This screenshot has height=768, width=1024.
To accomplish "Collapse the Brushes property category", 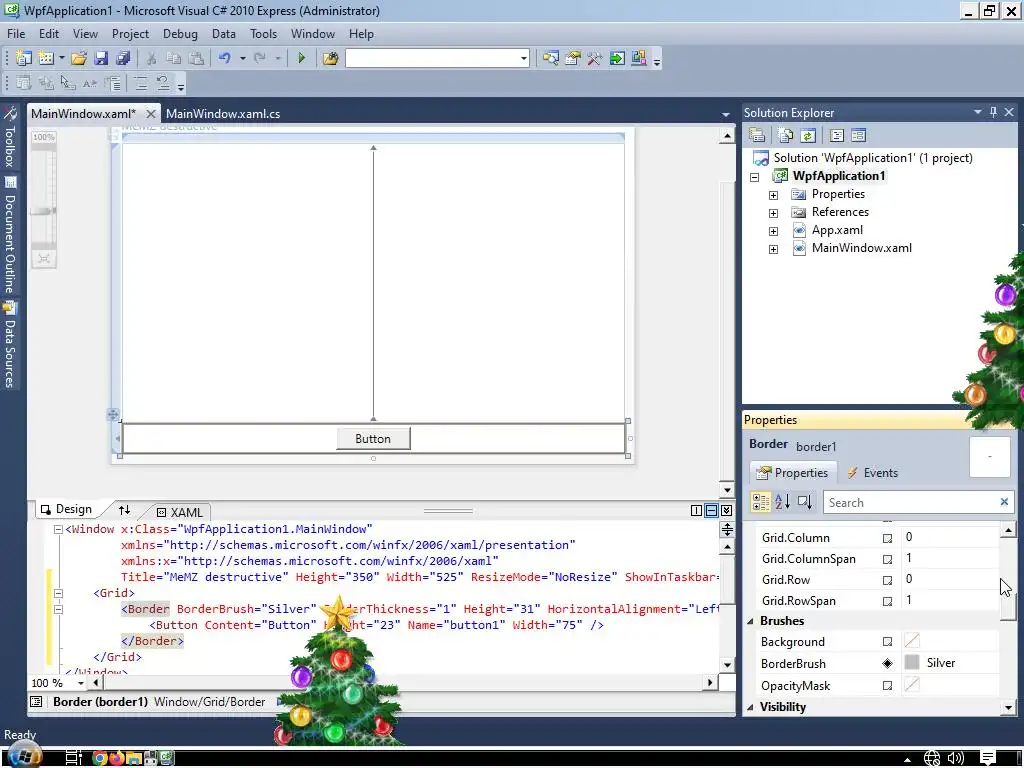I will coord(750,621).
